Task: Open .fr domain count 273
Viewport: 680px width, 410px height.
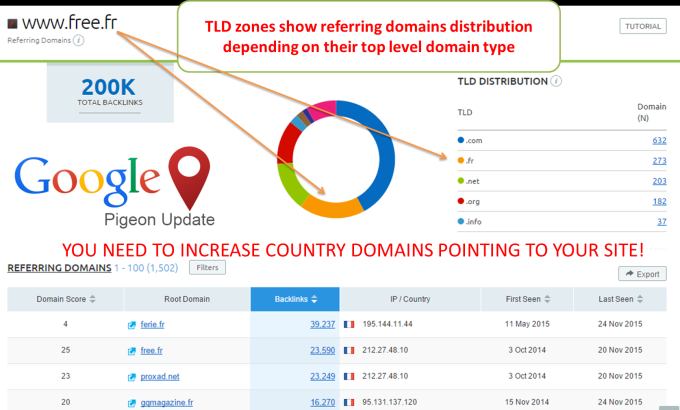Action: (659, 161)
